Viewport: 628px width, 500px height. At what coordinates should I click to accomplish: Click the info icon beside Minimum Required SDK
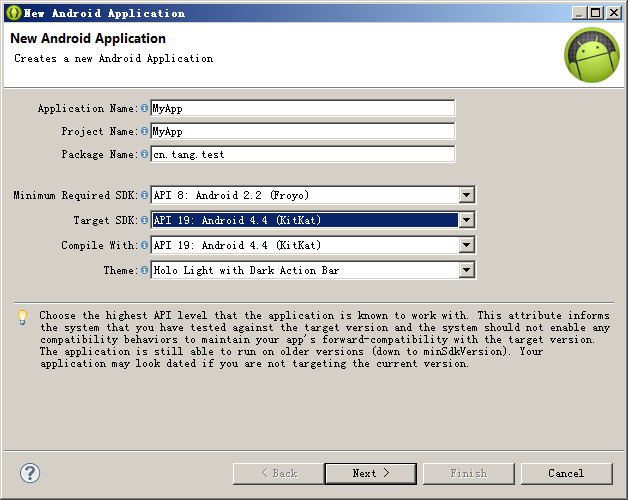(x=145, y=195)
